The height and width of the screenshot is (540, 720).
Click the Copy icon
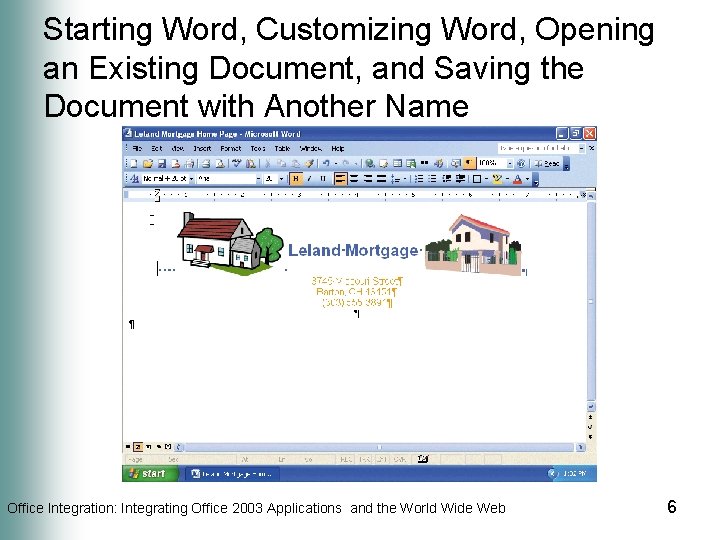281,163
